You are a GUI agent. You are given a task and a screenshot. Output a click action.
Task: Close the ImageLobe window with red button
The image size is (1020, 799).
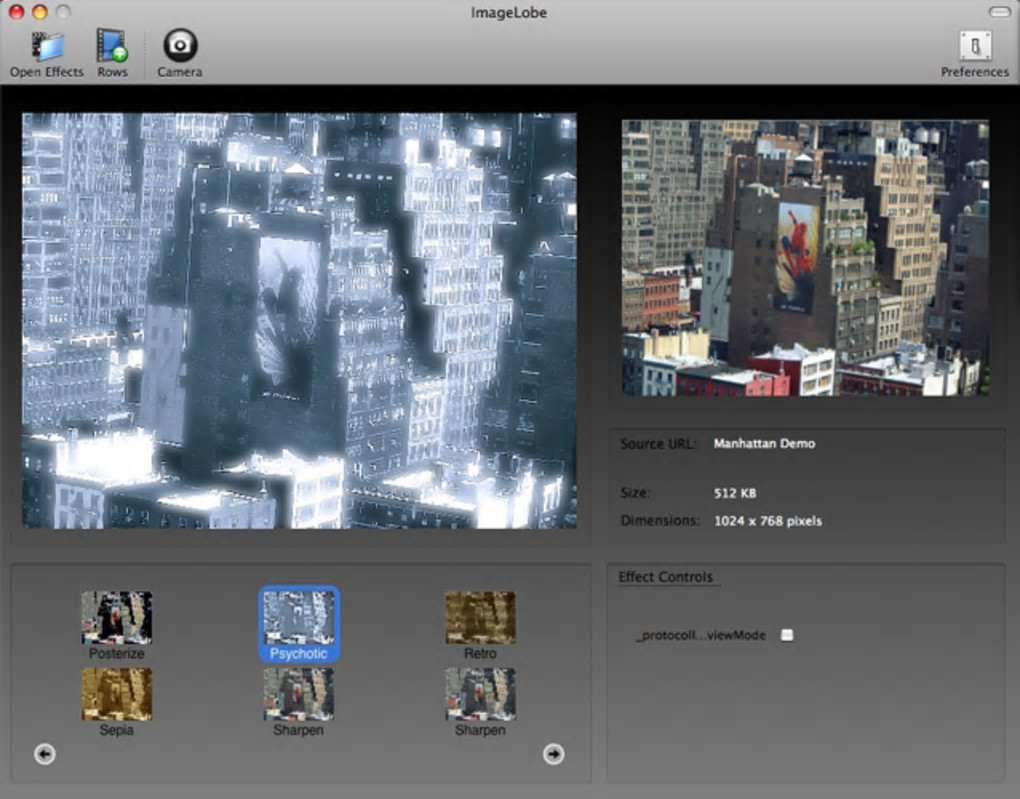(x=16, y=12)
